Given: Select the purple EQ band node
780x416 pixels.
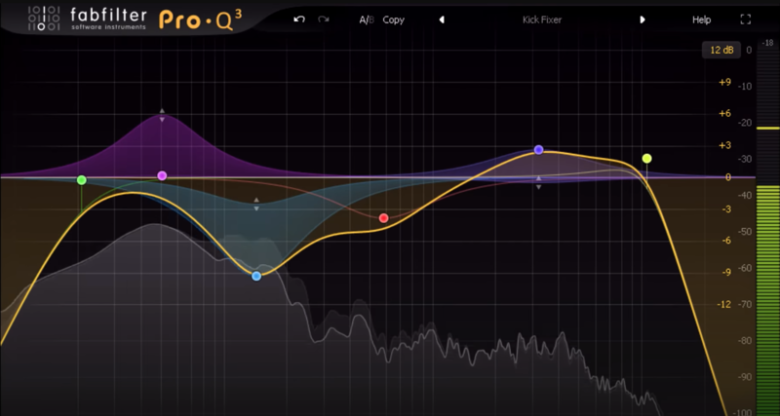Looking at the screenshot, I should coord(539,150).
